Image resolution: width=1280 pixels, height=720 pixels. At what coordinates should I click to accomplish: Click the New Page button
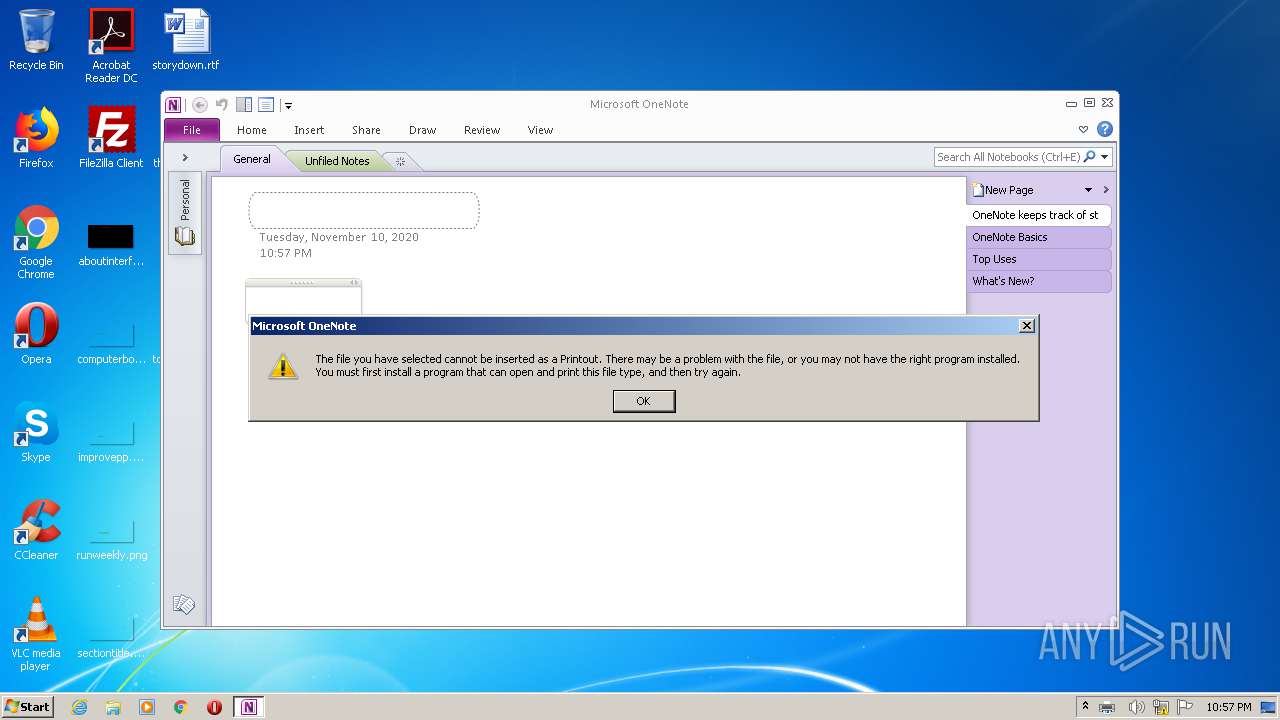tap(1003, 190)
